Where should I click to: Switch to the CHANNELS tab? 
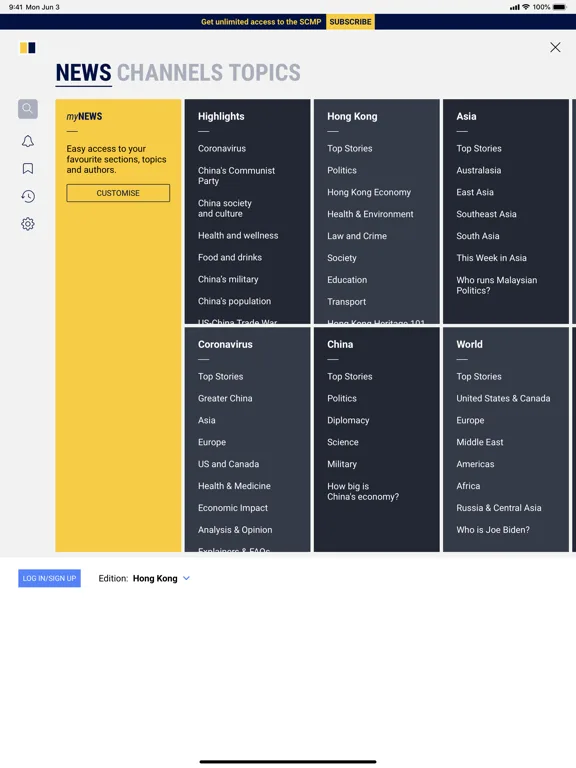point(170,72)
